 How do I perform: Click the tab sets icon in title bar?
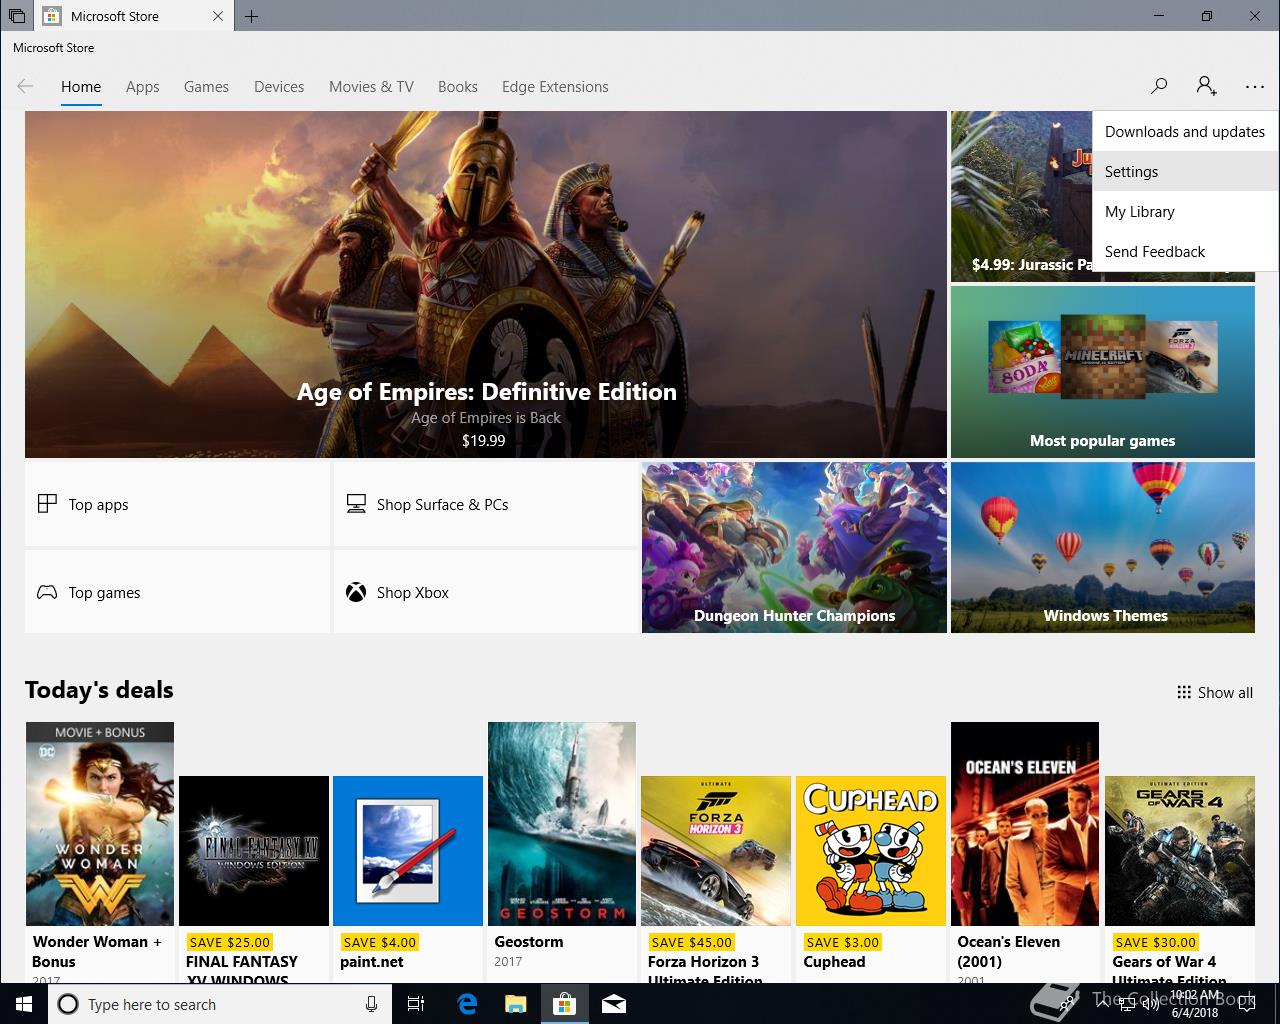pos(16,16)
